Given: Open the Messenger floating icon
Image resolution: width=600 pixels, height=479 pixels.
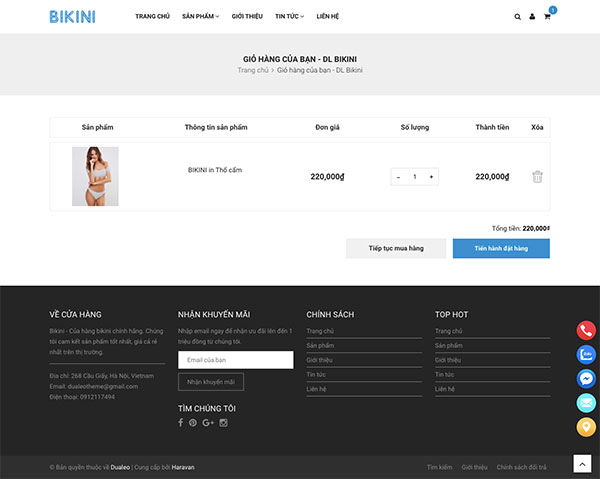Looking at the screenshot, I should coord(586,378).
